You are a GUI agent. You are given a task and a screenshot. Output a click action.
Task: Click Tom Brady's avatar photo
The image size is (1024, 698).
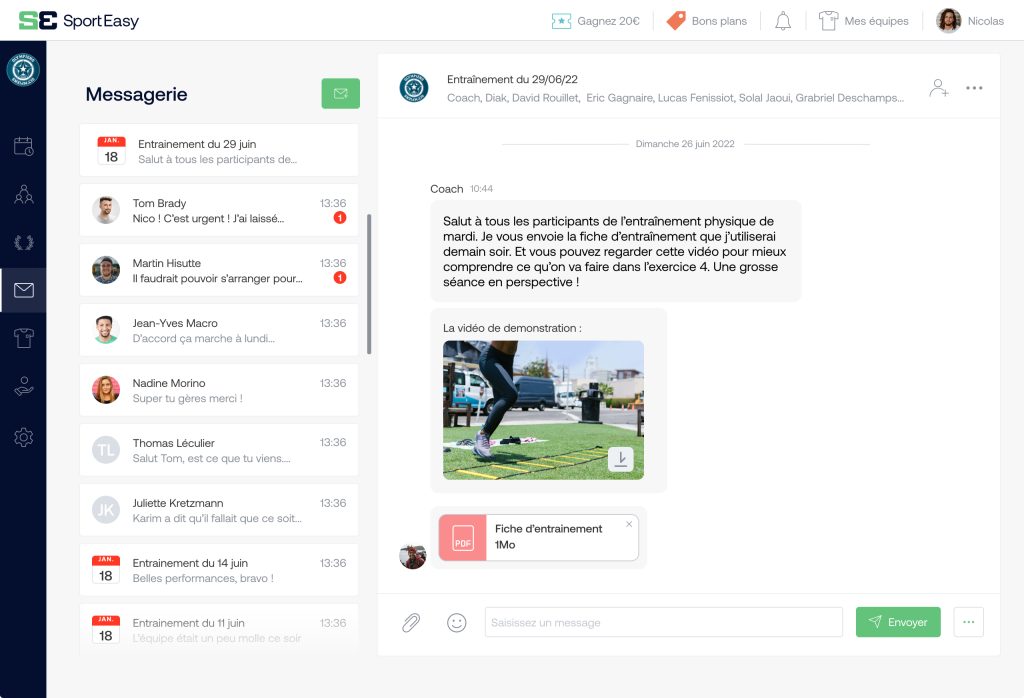(106, 210)
